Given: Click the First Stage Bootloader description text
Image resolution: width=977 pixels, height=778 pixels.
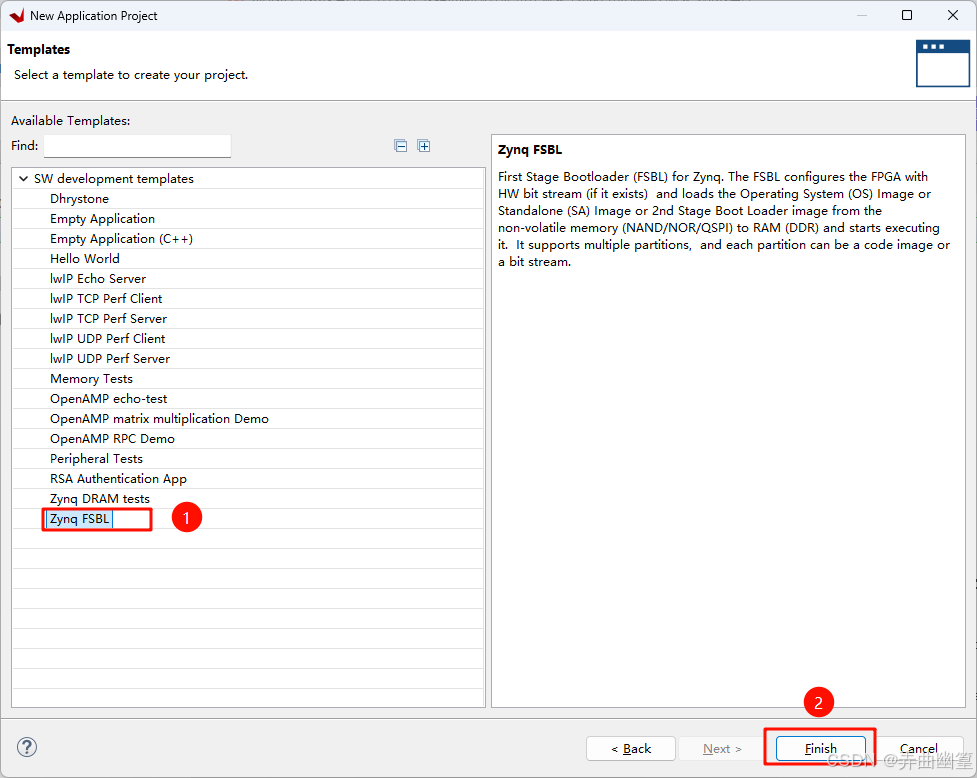Looking at the screenshot, I should [723, 219].
